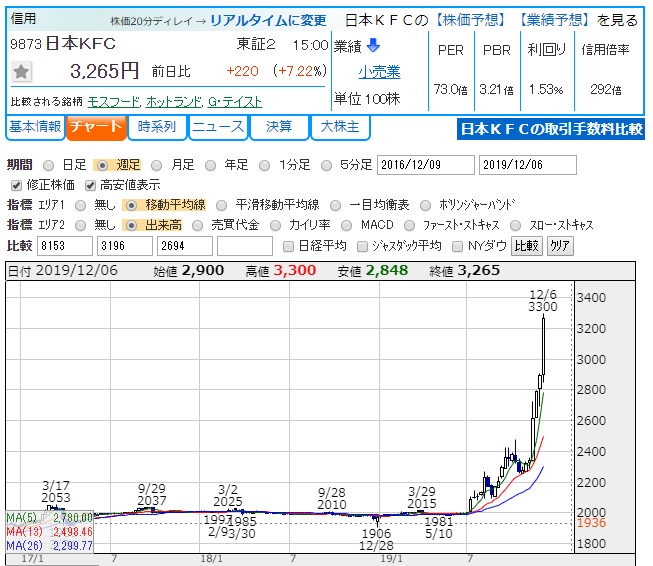Open the 時系列 tab

point(157,127)
